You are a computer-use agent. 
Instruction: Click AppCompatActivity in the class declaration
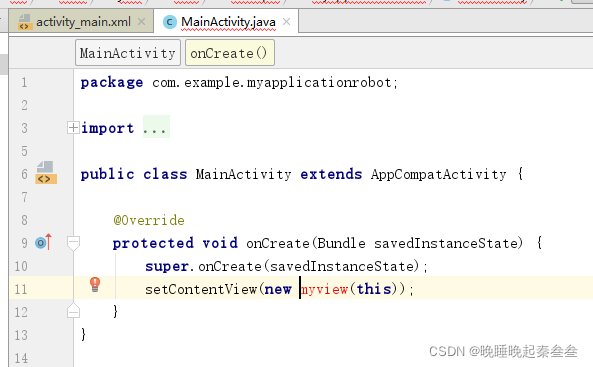click(x=438, y=174)
